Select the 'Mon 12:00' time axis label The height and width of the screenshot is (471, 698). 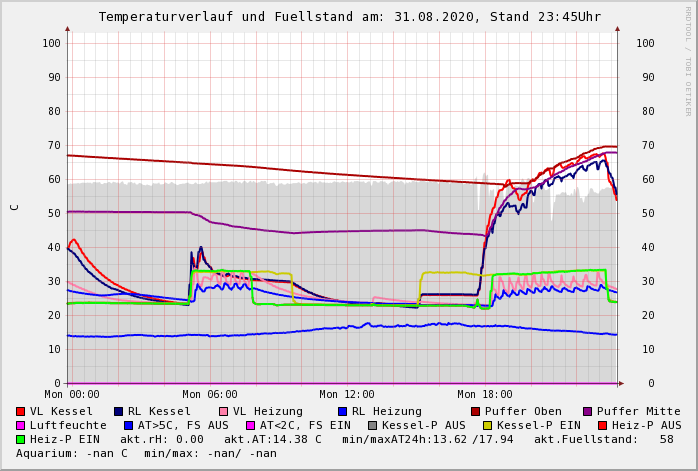tap(347, 395)
